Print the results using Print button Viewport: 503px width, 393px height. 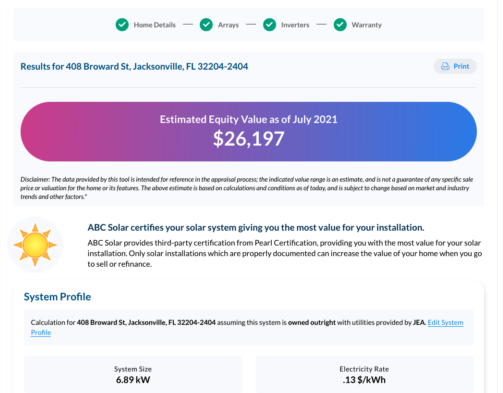(455, 66)
